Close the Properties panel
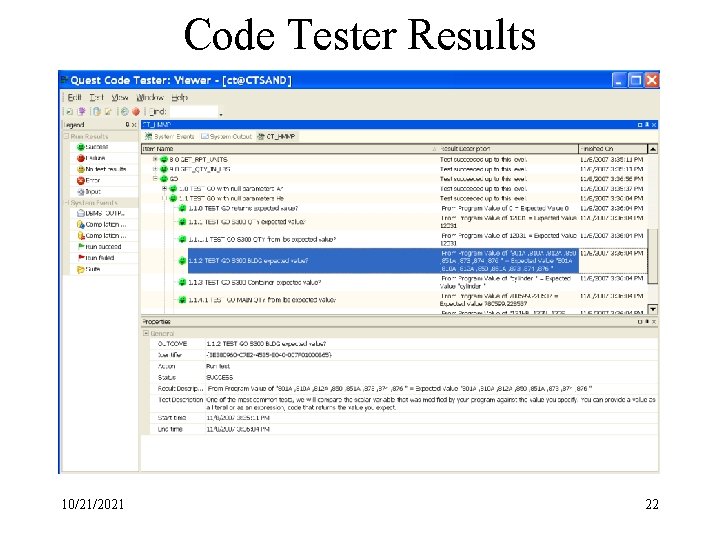Viewport: 720px width, 540px height. (x=654, y=321)
